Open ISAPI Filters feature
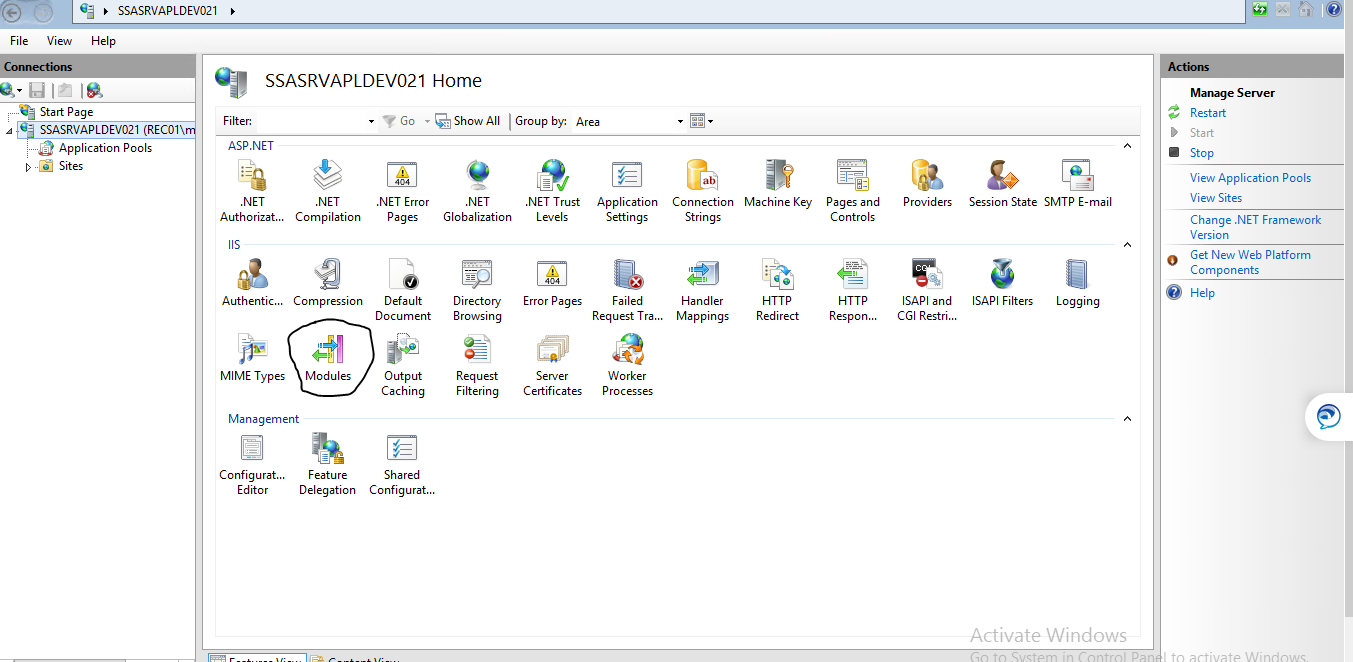Image resolution: width=1353 pixels, height=662 pixels. click(1003, 283)
